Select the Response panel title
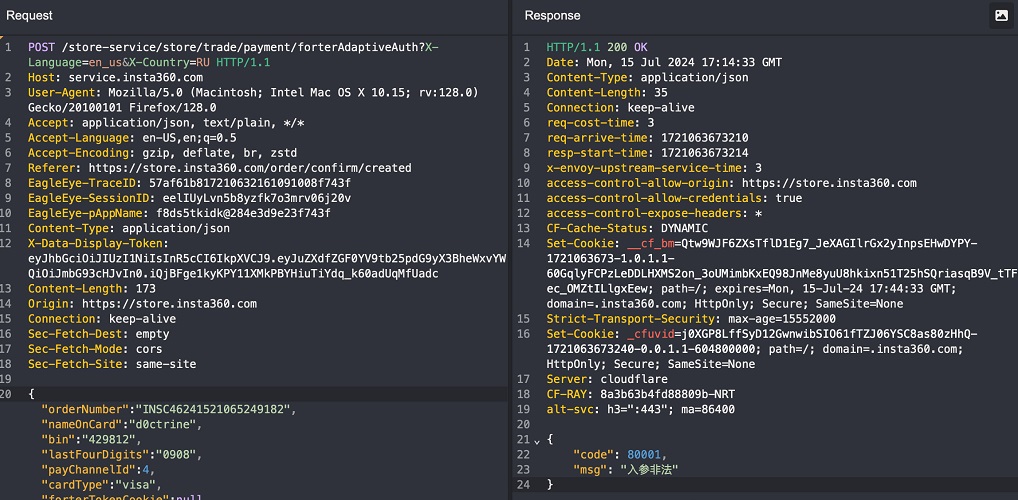This screenshot has width=1018, height=500. 552,15
